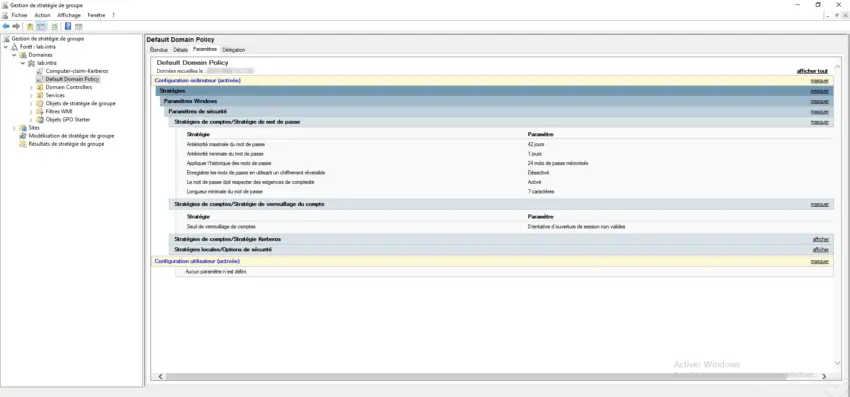
Task: Click the Forêt : lab.intra forest icon
Action: click(x=15, y=47)
